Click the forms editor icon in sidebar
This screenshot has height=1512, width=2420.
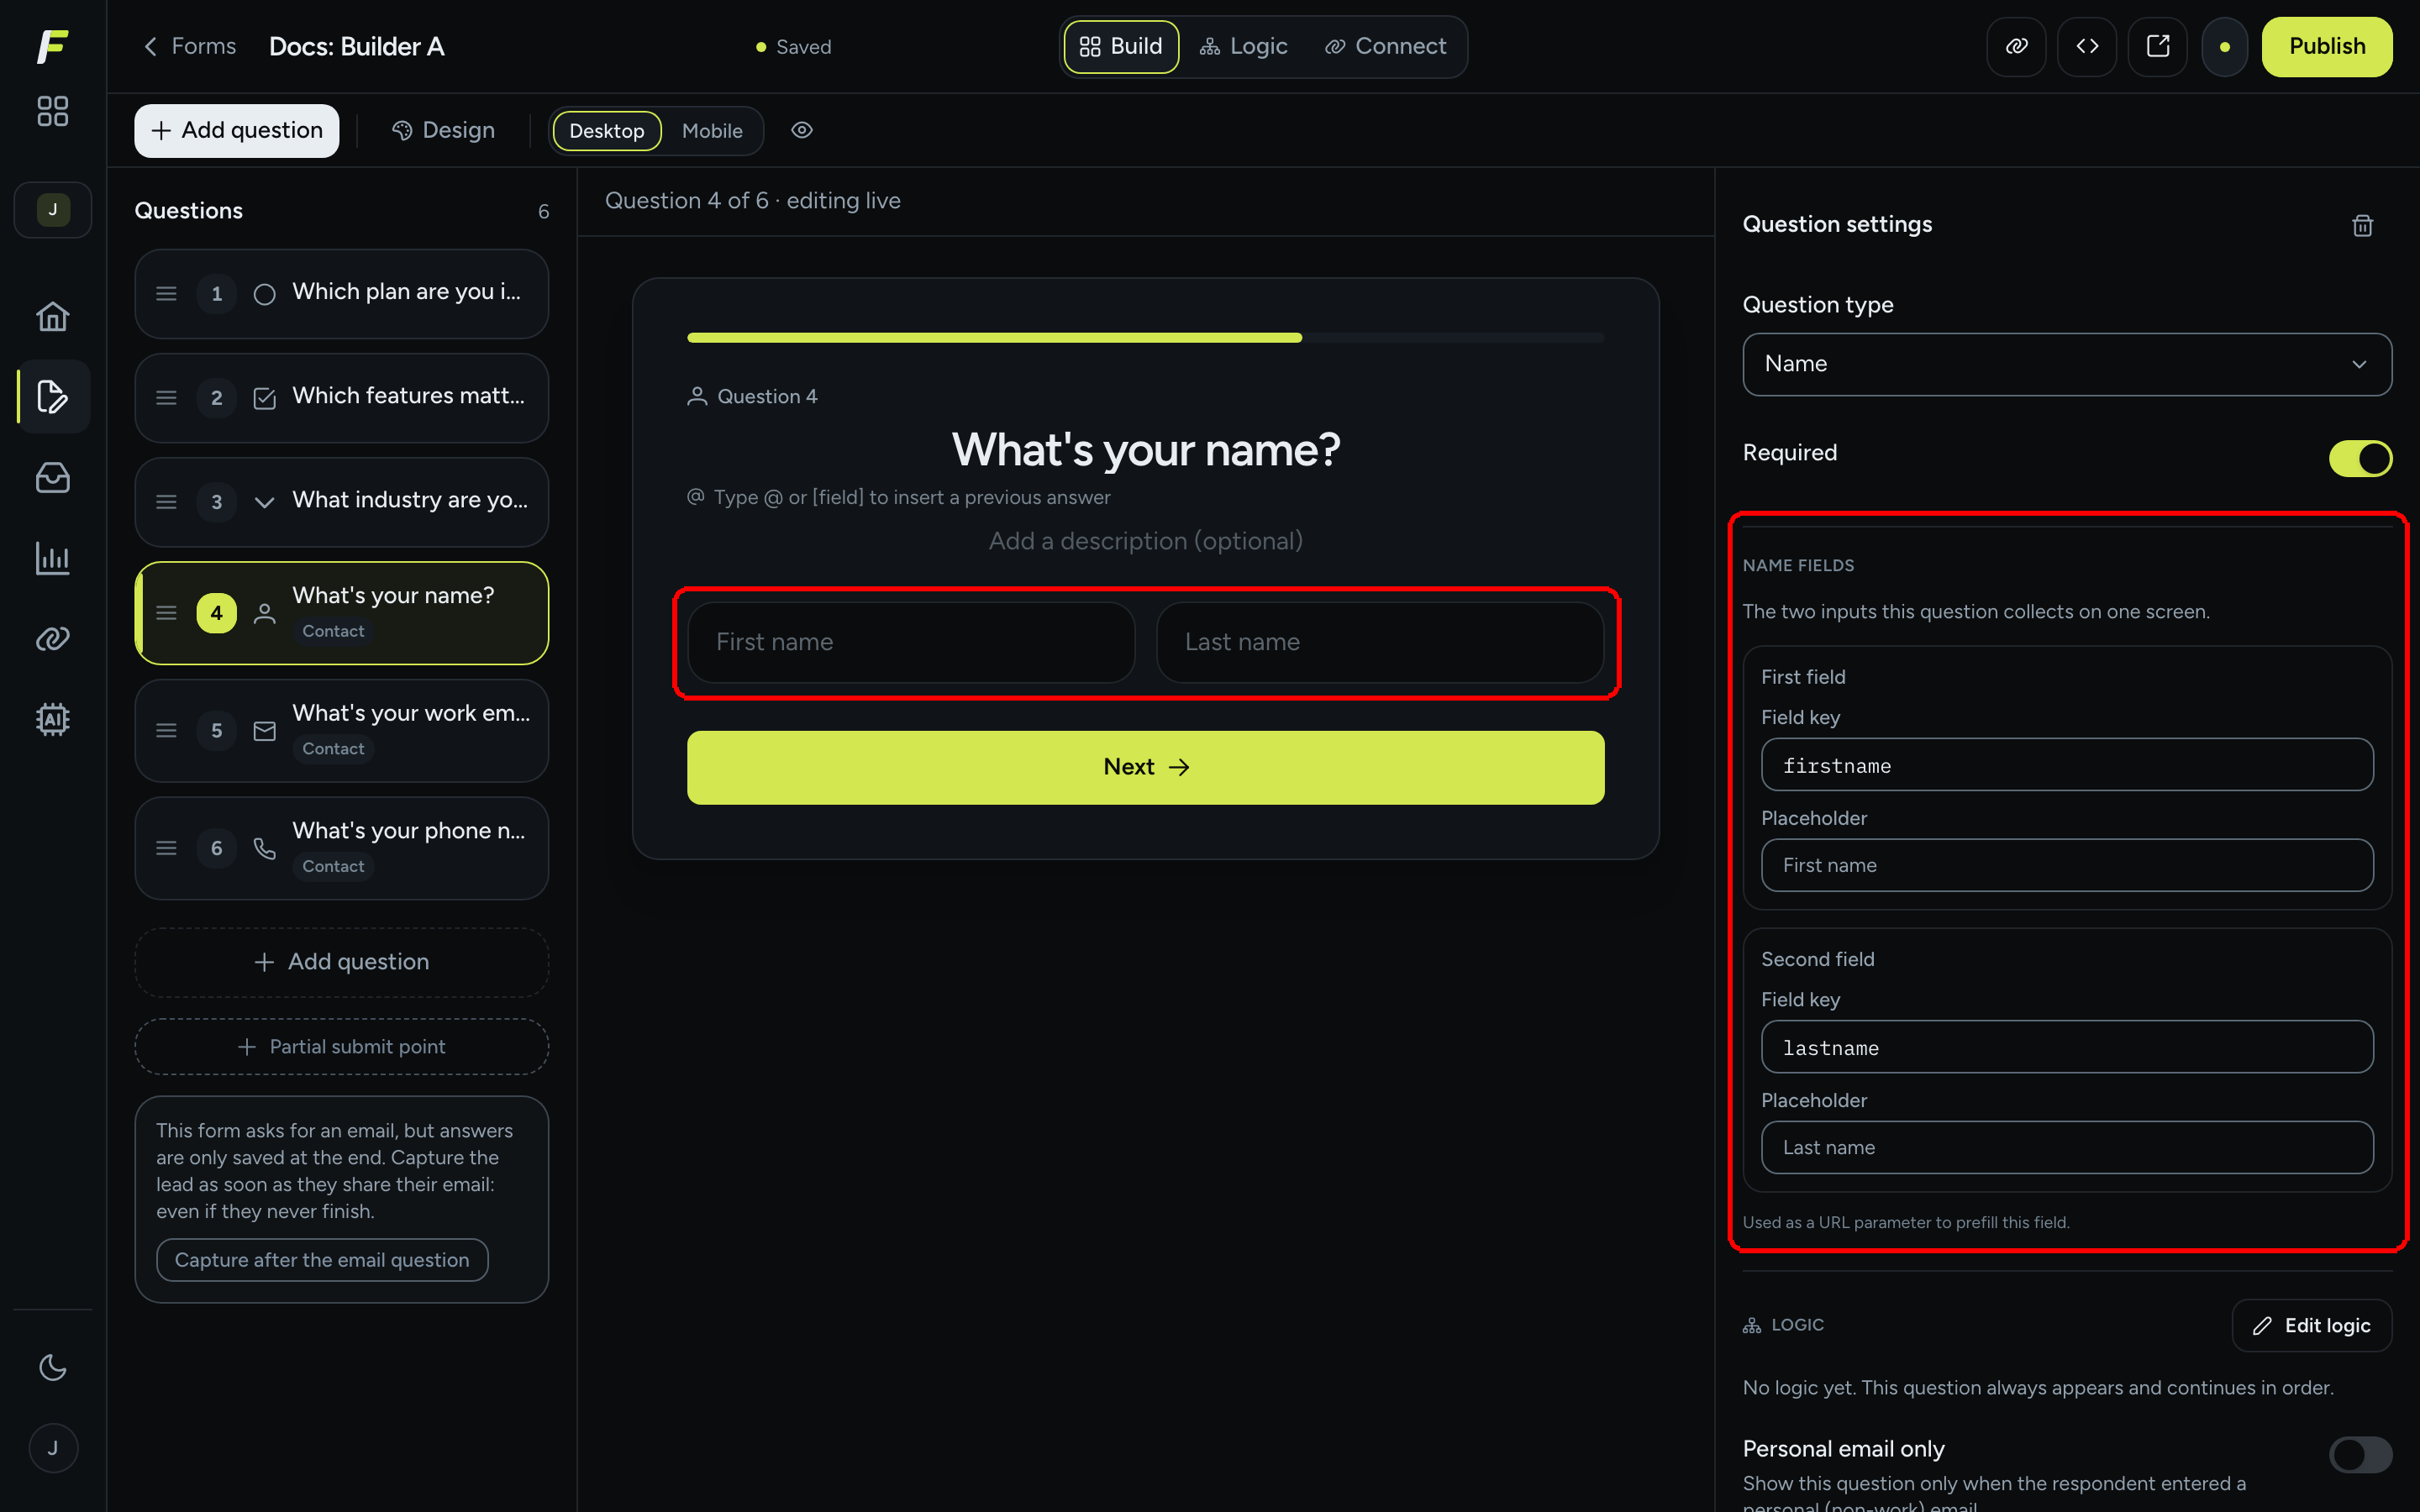pyautogui.click(x=52, y=397)
